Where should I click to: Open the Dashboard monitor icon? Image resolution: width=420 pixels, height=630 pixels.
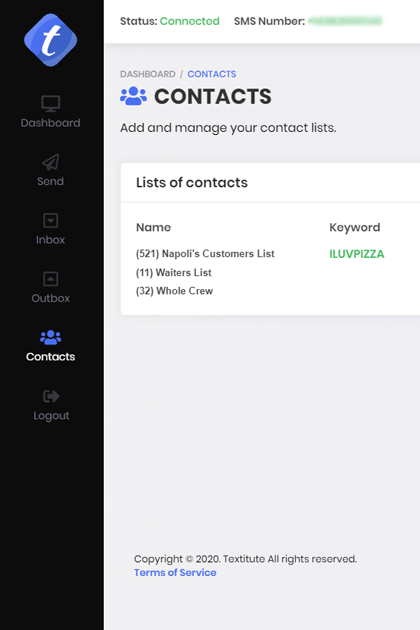pos(51,104)
